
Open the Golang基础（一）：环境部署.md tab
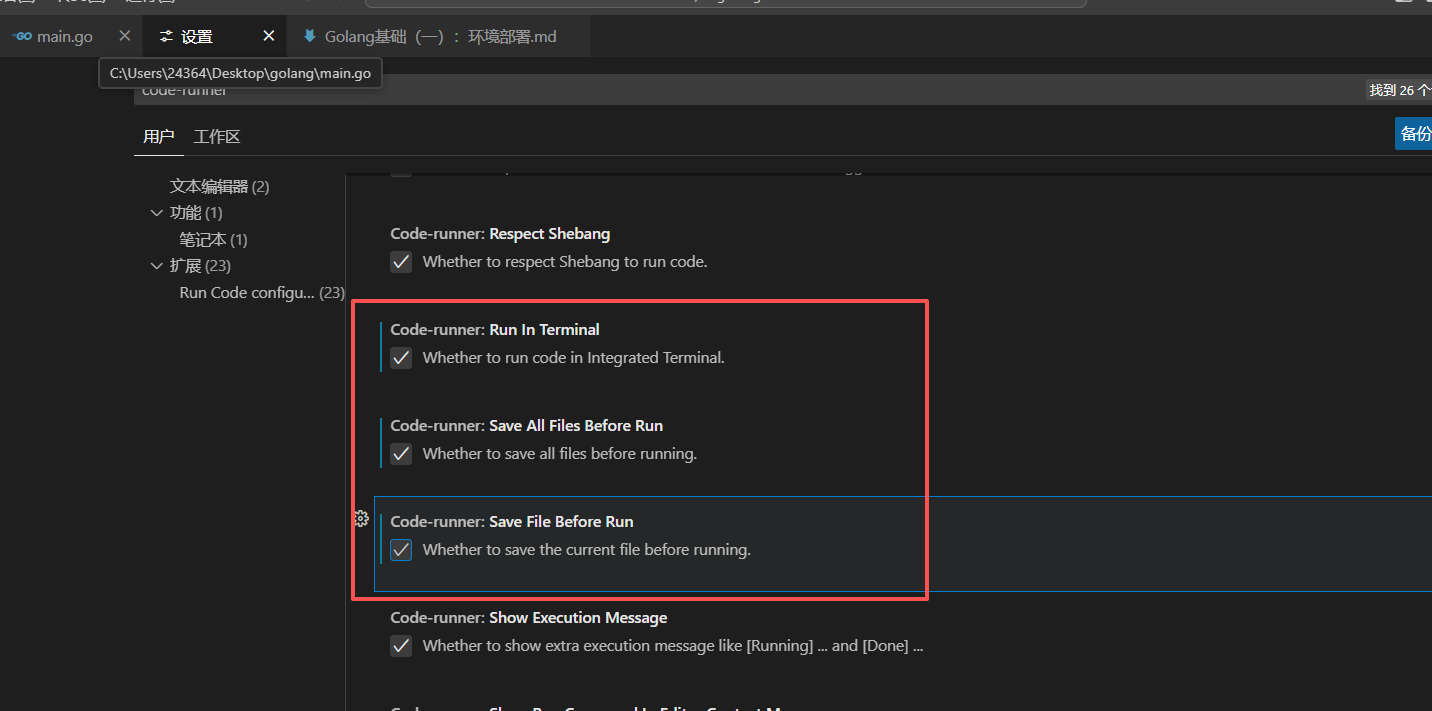tap(440, 36)
